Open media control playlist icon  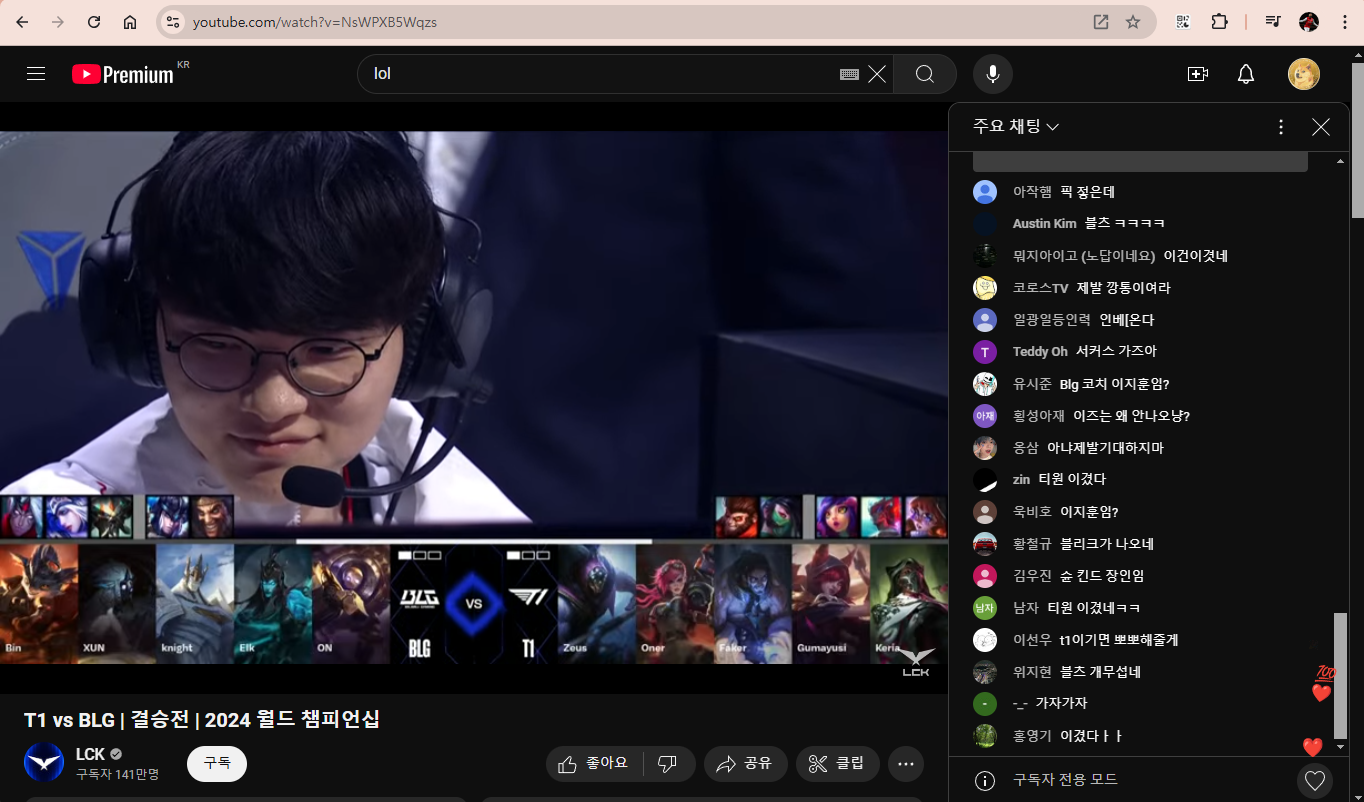(x=1273, y=22)
